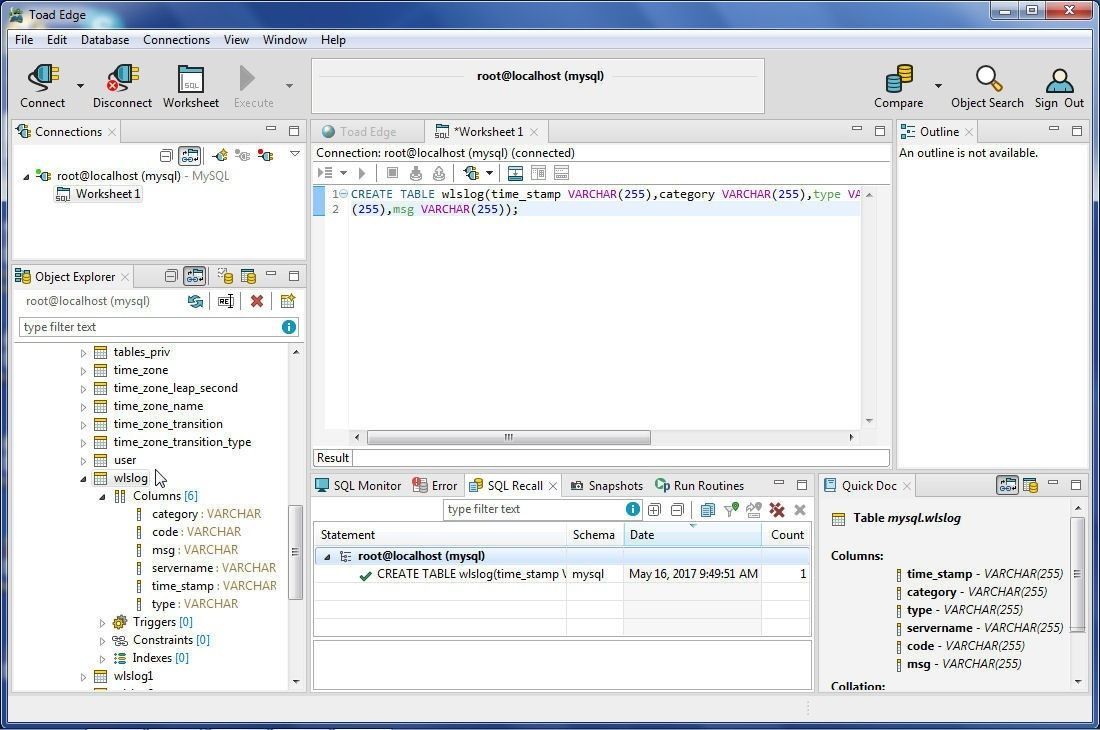
Task: Toggle the side-by-side result layout in the worksheet toolbar
Action: point(538,173)
